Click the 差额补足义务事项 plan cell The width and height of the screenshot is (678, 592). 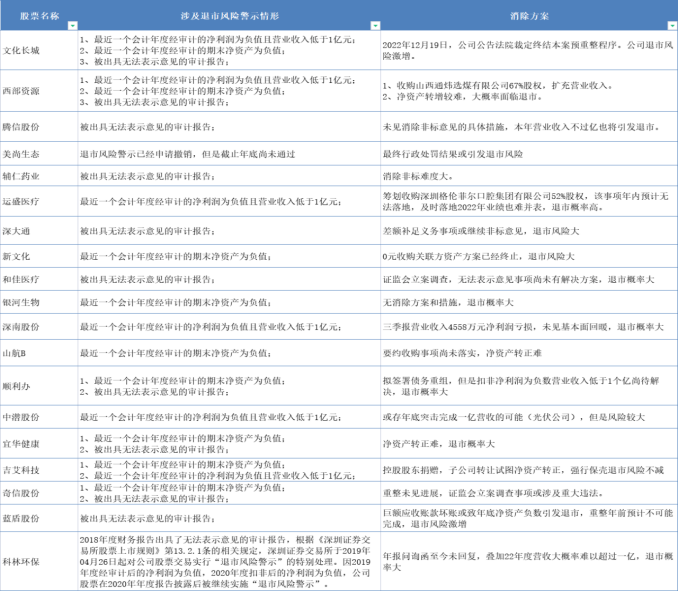pos(529,231)
